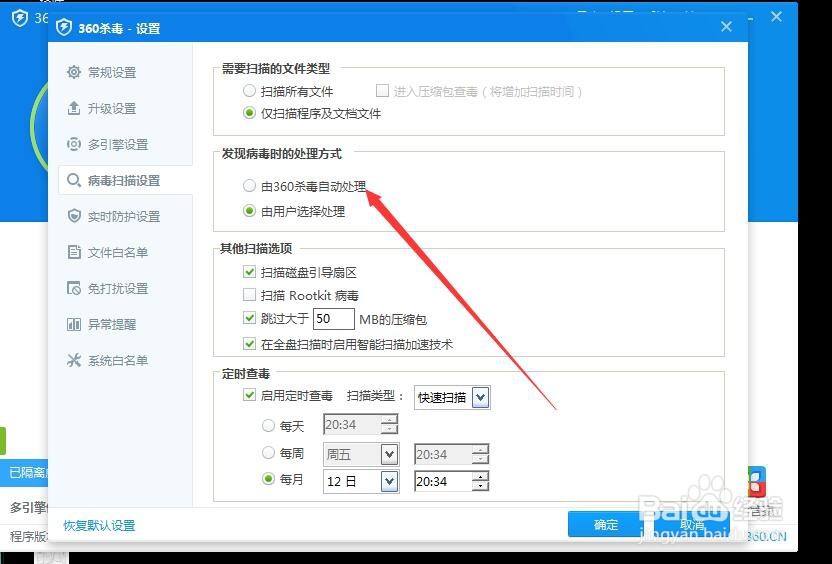Close the 360杀毒 设置 dialog

[x=726, y=27]
